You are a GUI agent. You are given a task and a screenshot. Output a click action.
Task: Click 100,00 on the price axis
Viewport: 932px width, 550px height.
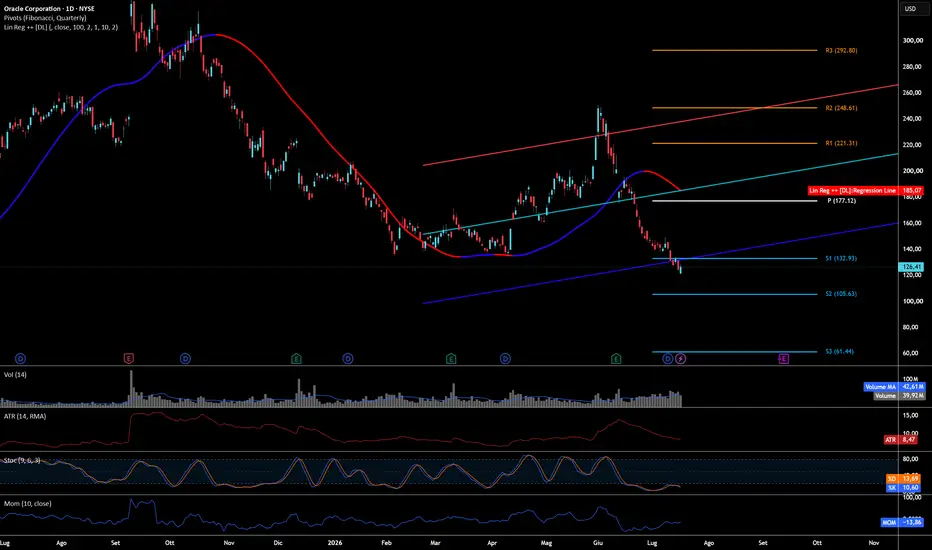click(912, 301)
